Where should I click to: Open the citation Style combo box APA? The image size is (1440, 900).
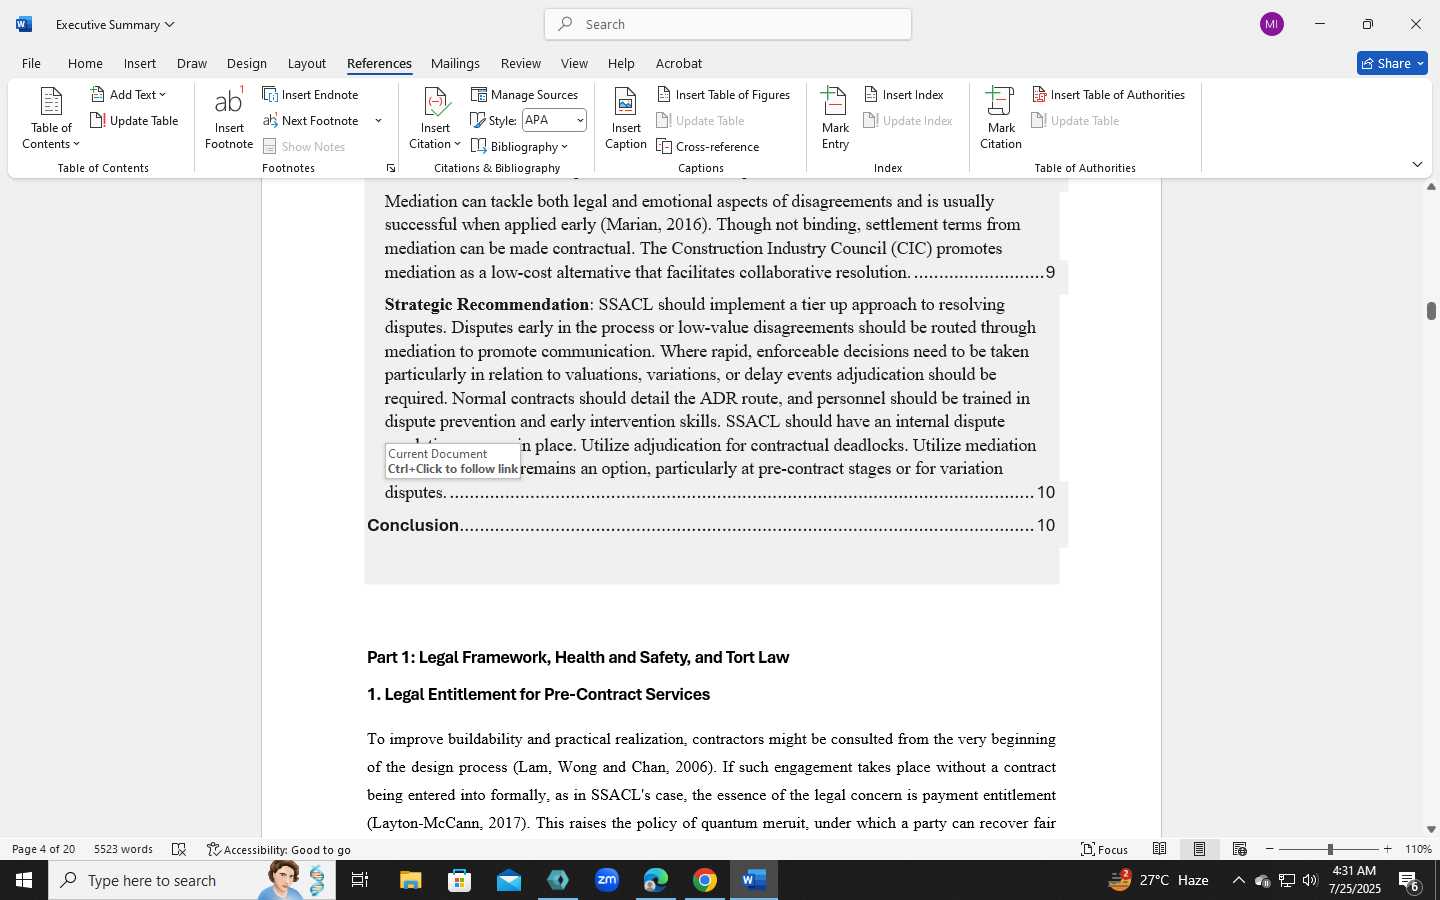(x=554, y=120)
